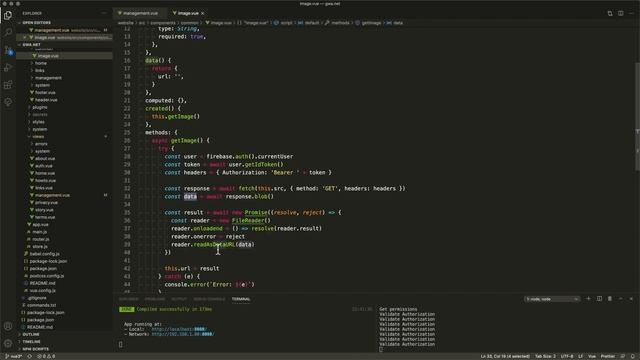
Task: Expand the NPM SCRIPTS section
Action: tap(36, 349)
